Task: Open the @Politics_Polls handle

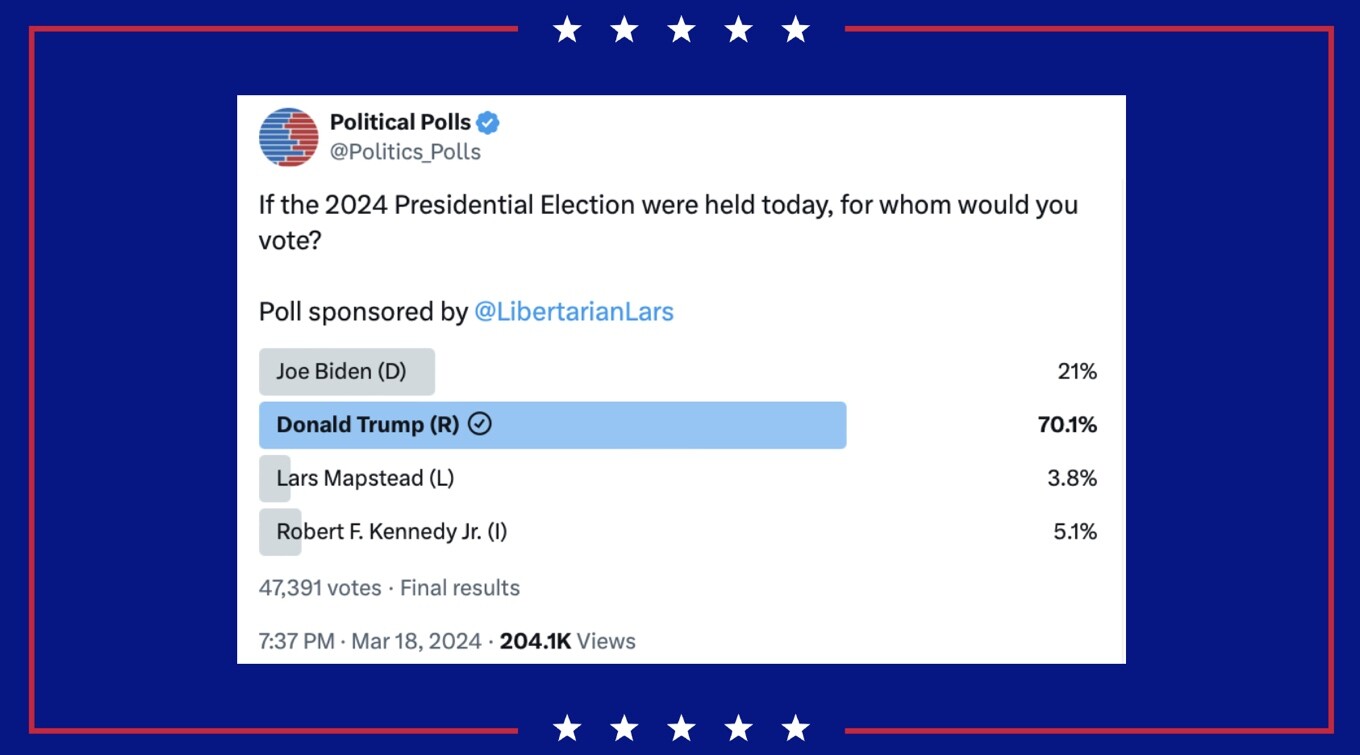Action: tap(405, 152)
